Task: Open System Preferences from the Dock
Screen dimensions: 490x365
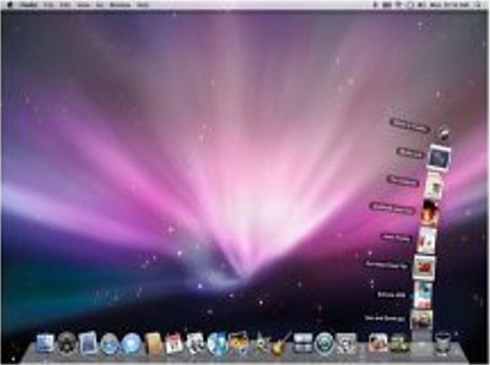Action: point(346,344)
